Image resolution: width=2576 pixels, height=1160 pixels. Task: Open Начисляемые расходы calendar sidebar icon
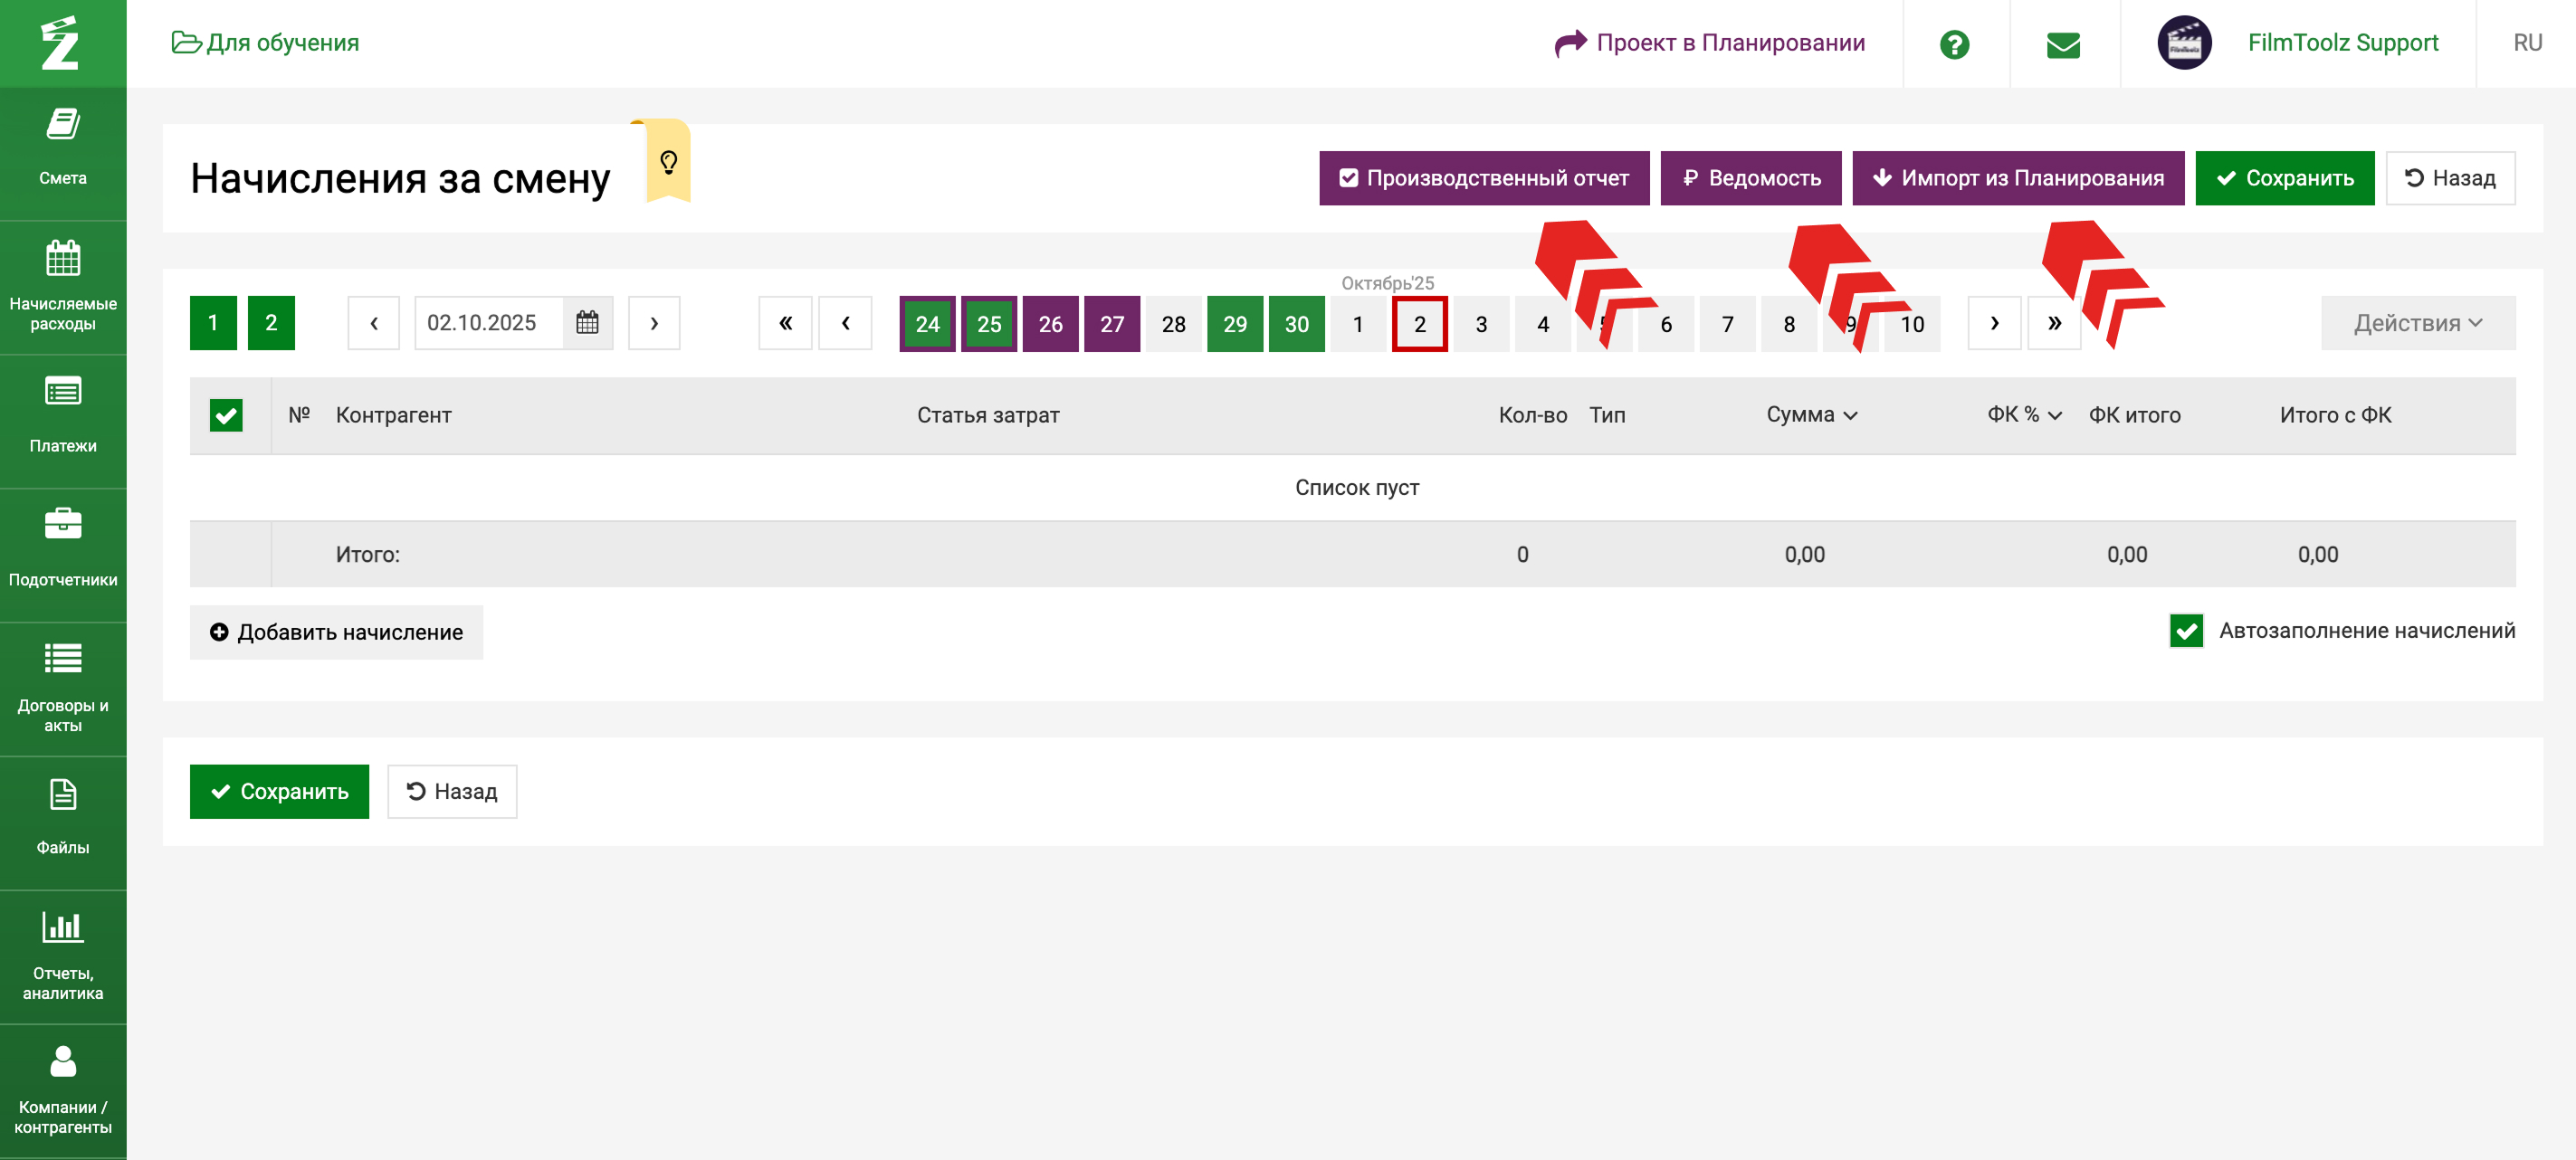pos(63,259)
